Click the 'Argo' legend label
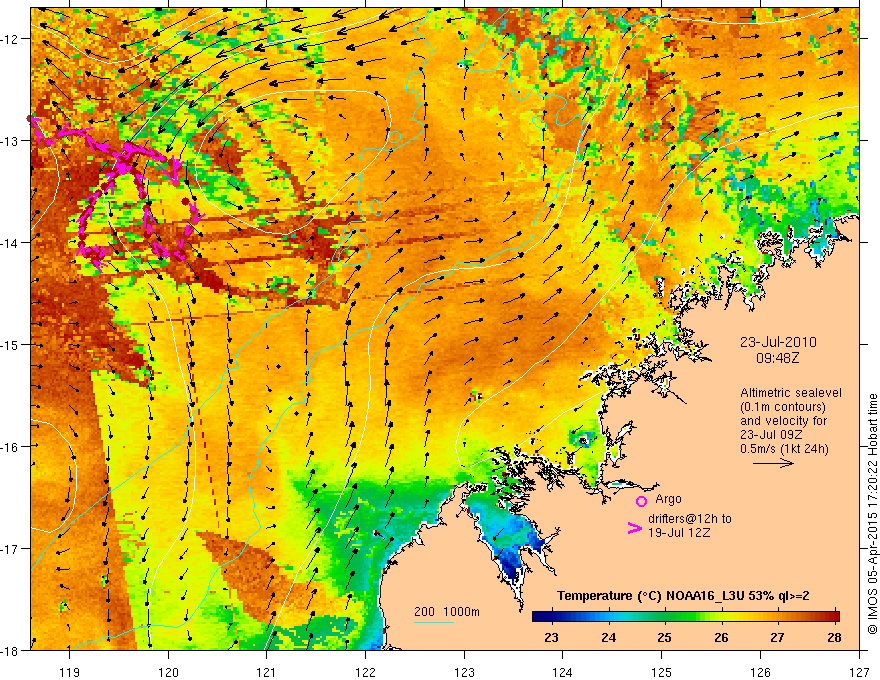Screen dimensions: 880x680 668,499
